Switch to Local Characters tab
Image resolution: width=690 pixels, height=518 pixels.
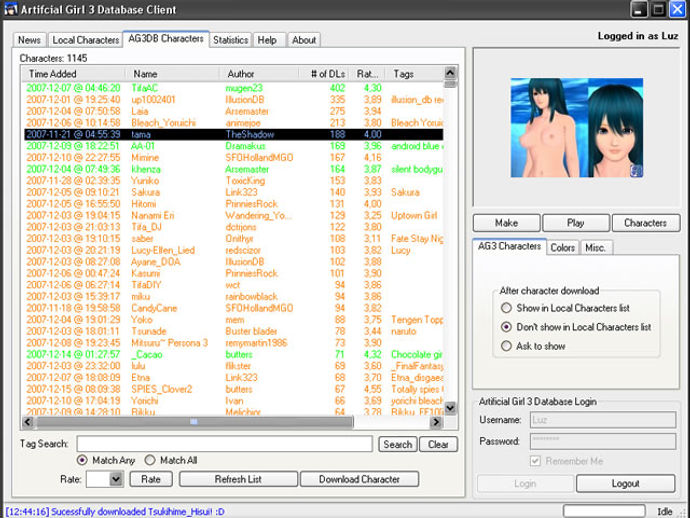(x=85, y=40)
